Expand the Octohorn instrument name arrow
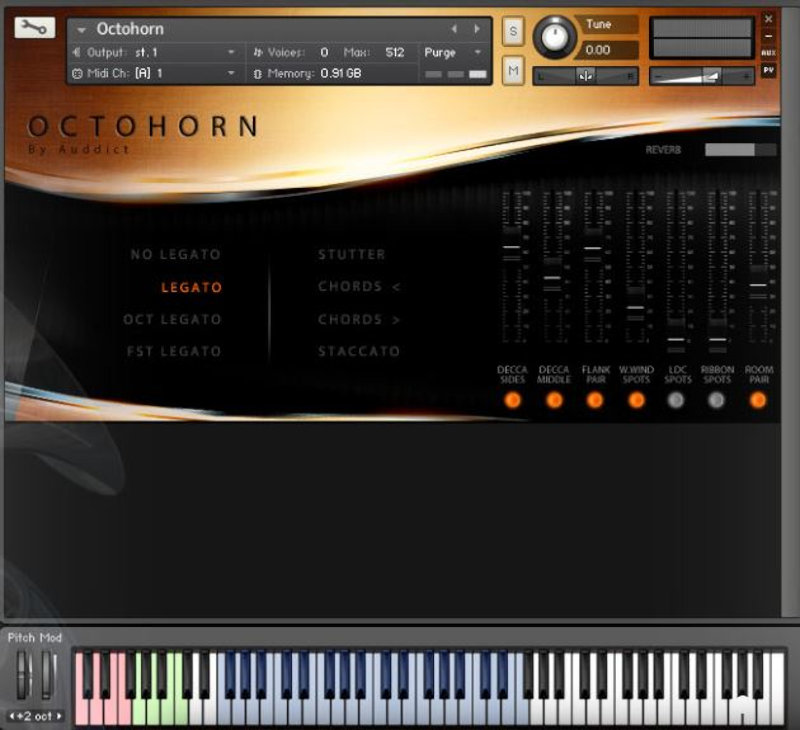The width and height of the screenshot is (800, 730). [x=81, y=30]
